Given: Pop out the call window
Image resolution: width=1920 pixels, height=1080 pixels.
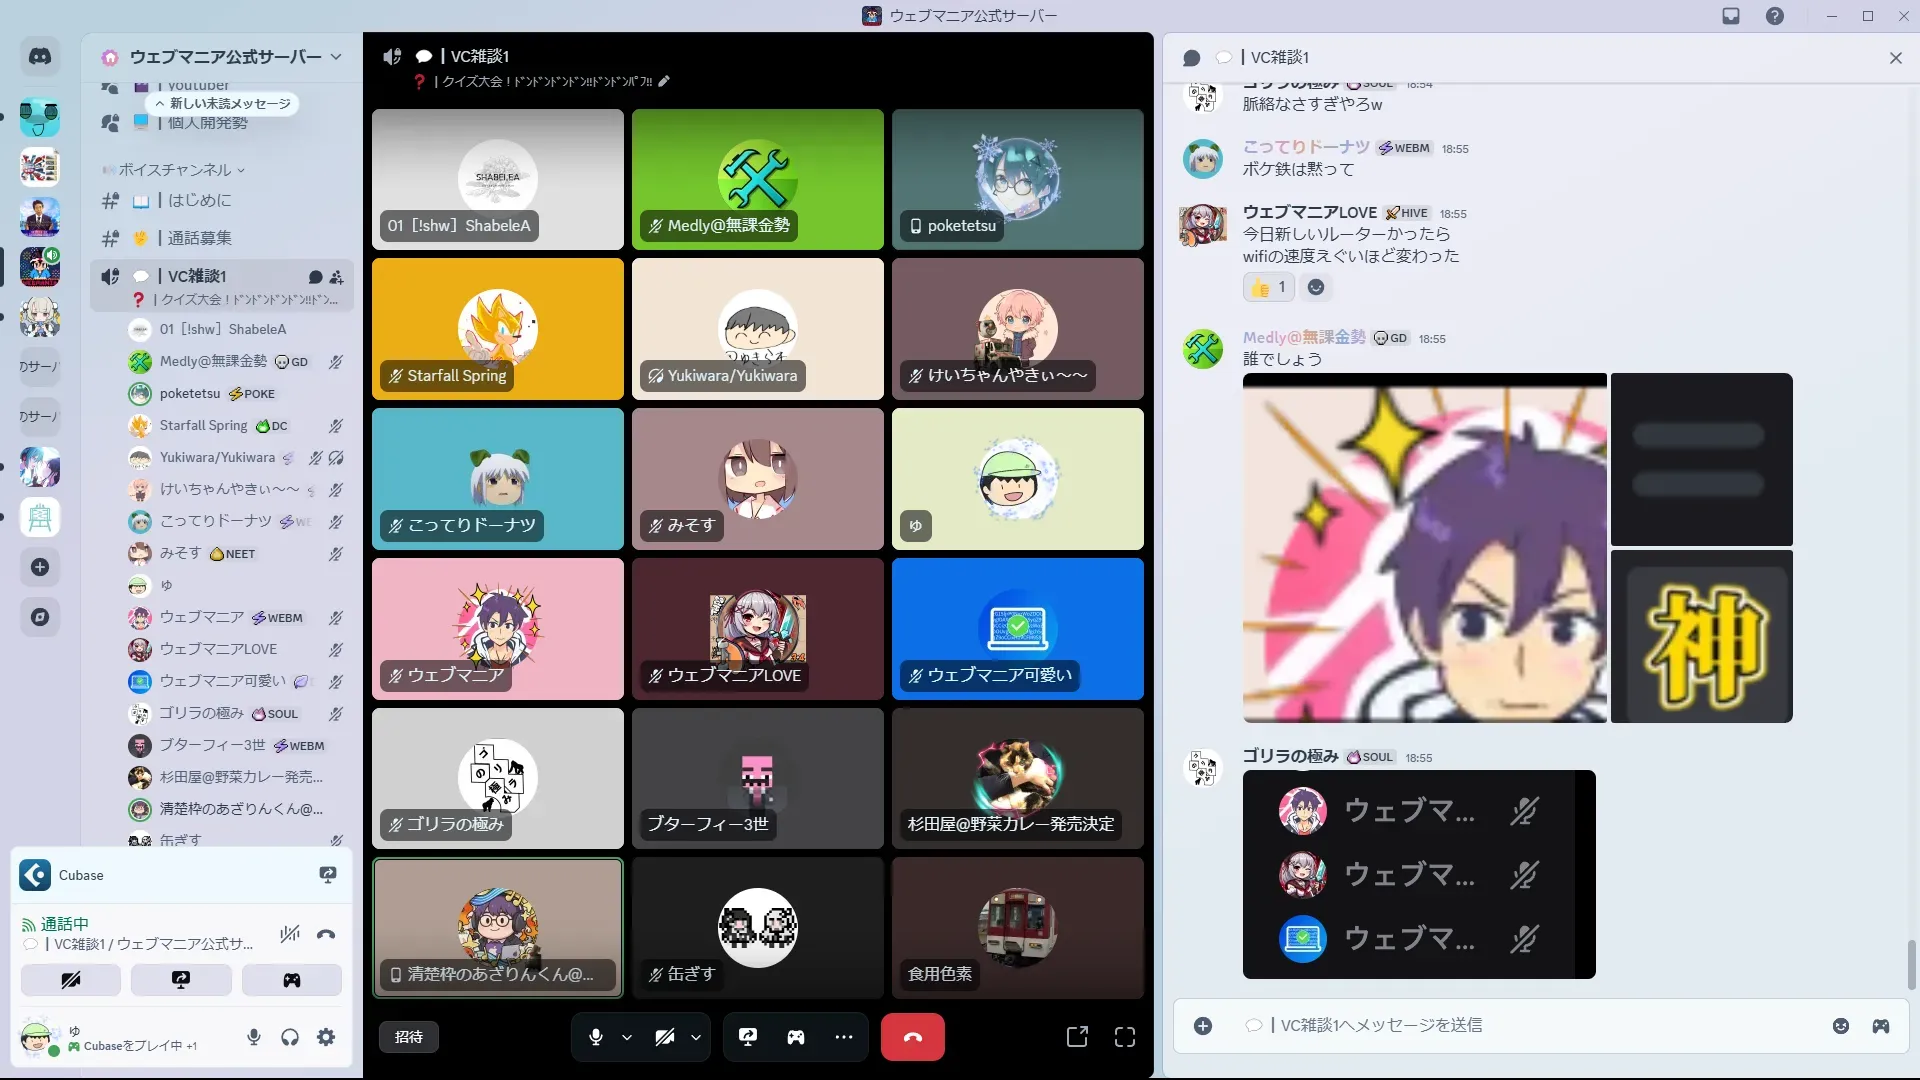Looking at the screenshot, I should pyautogui.click(x=1077, y=1037).
